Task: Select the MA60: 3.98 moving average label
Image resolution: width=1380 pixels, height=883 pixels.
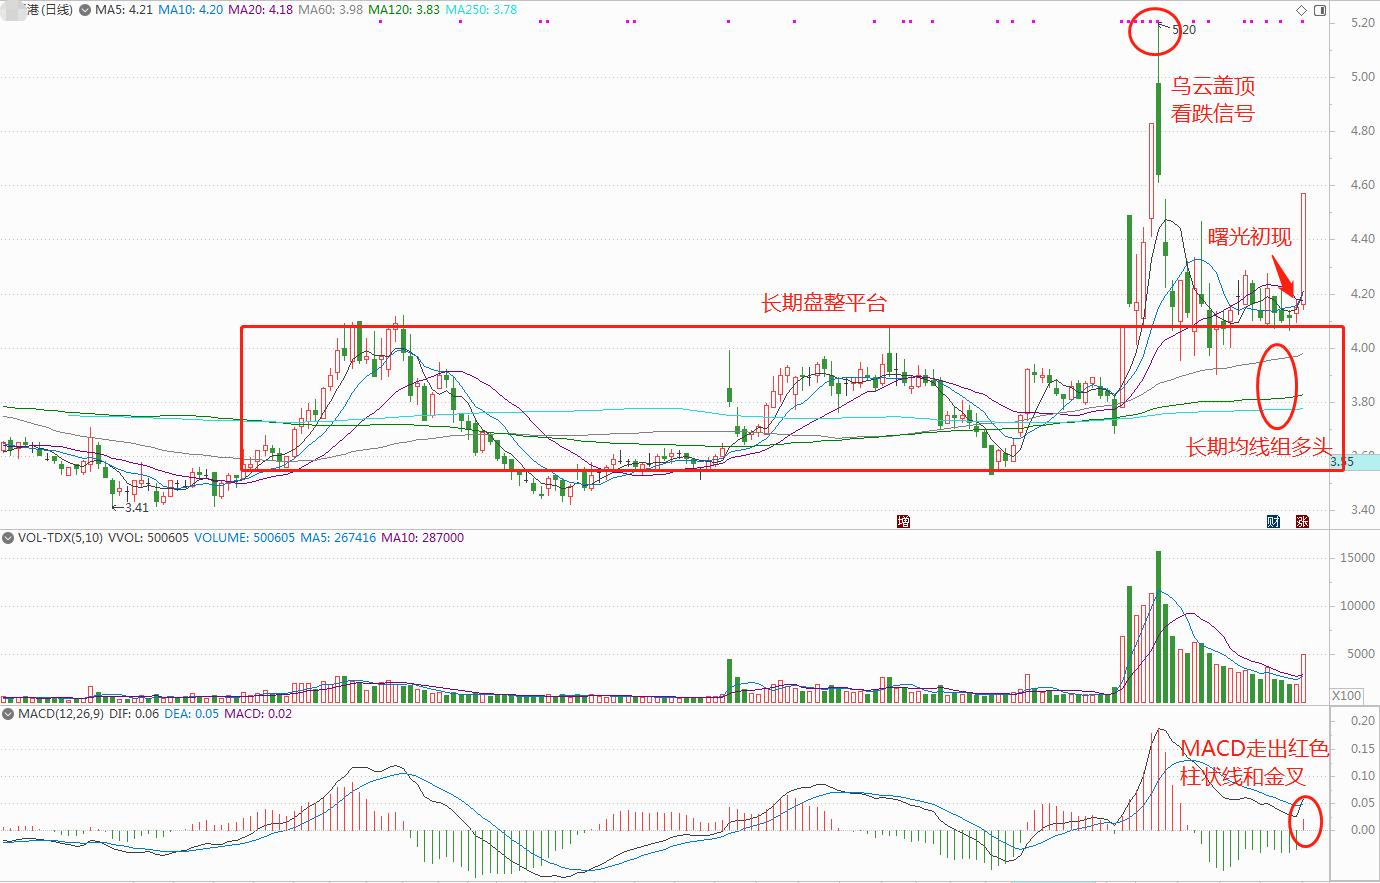Action: coord(330,10)
